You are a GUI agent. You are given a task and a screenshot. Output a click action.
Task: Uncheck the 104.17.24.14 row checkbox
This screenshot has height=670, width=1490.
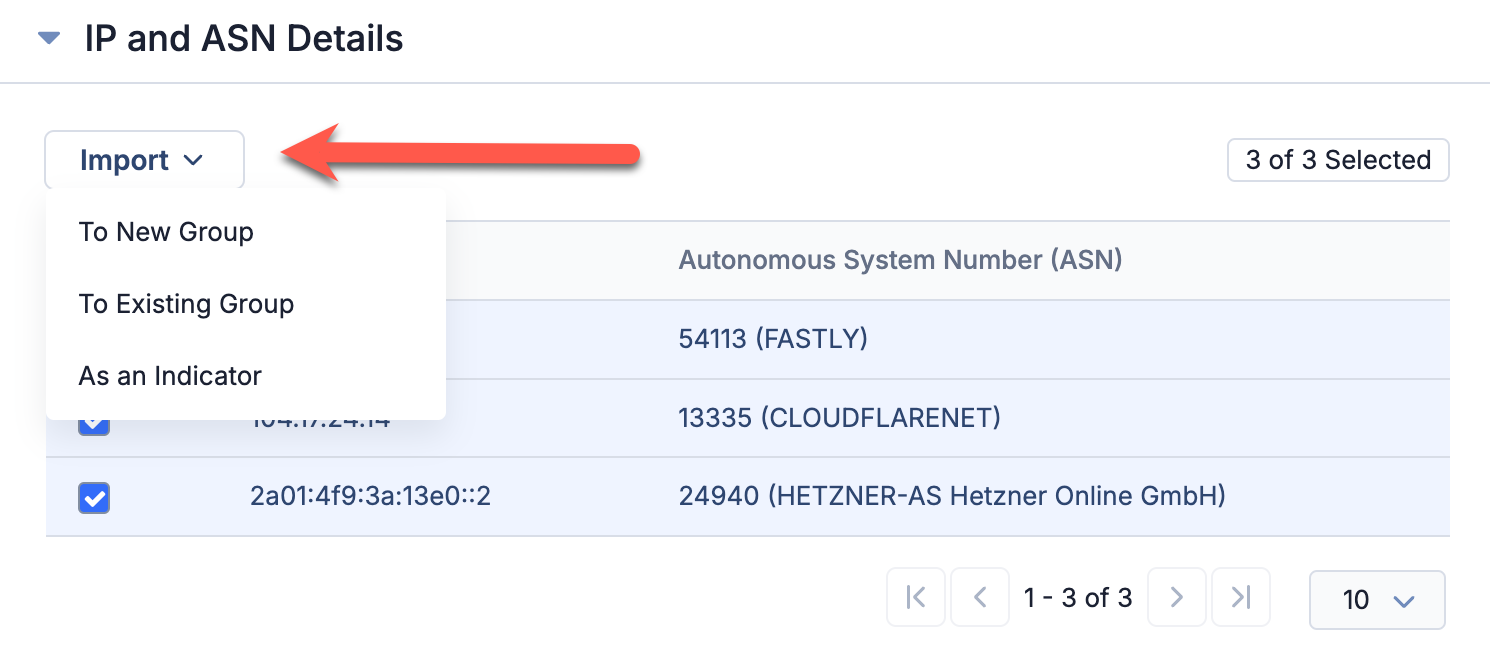click(93, 421)
